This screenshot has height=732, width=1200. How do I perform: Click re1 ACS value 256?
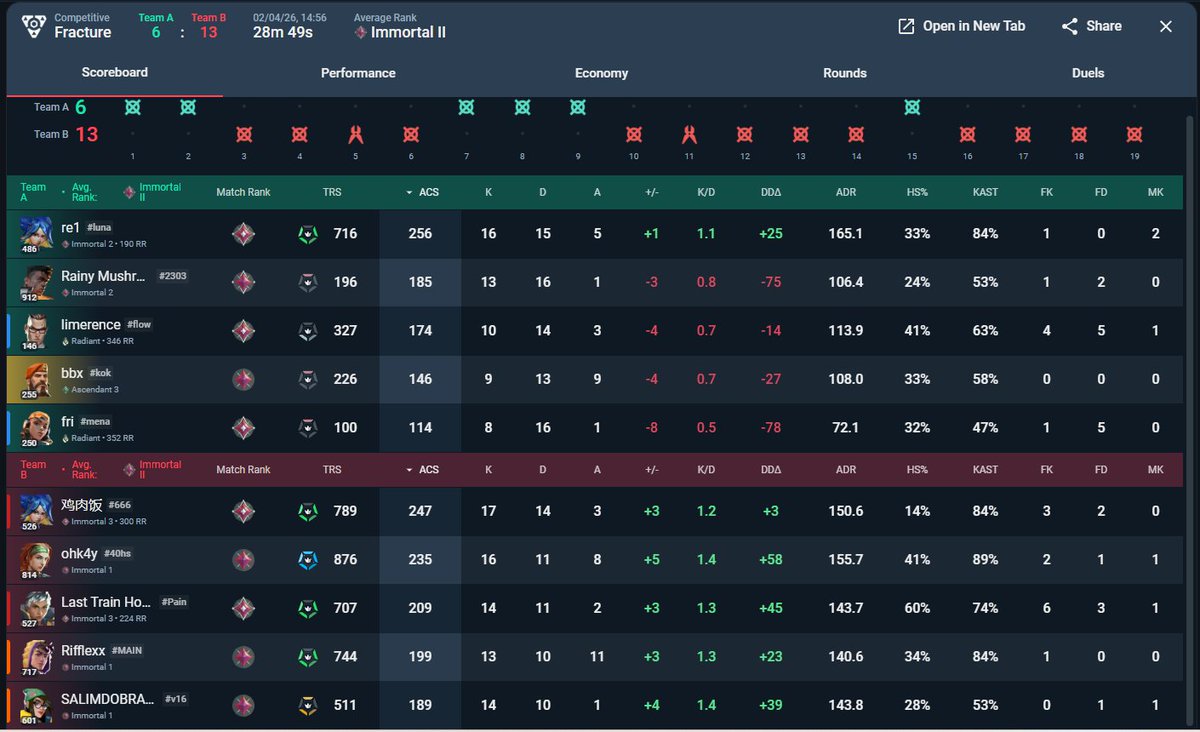pyautogui.click(x=420, y=234)
